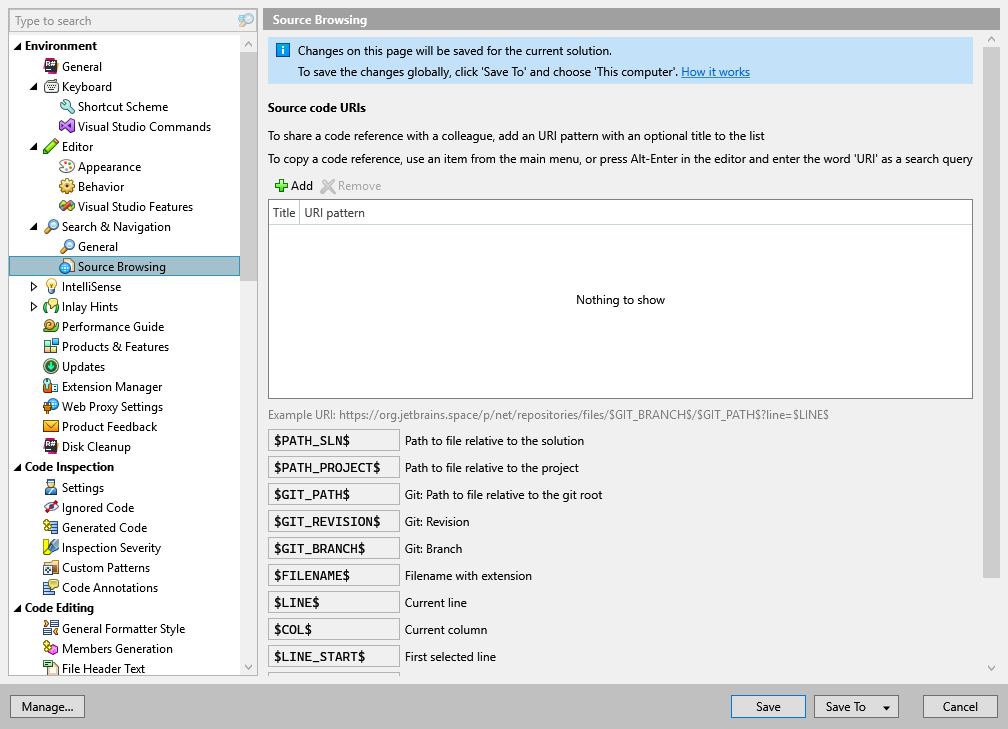Image resolution: width=1008 pixels, height=729 pixels.
Task: Collapse the Code Editing section
Action: coord(18,608)
